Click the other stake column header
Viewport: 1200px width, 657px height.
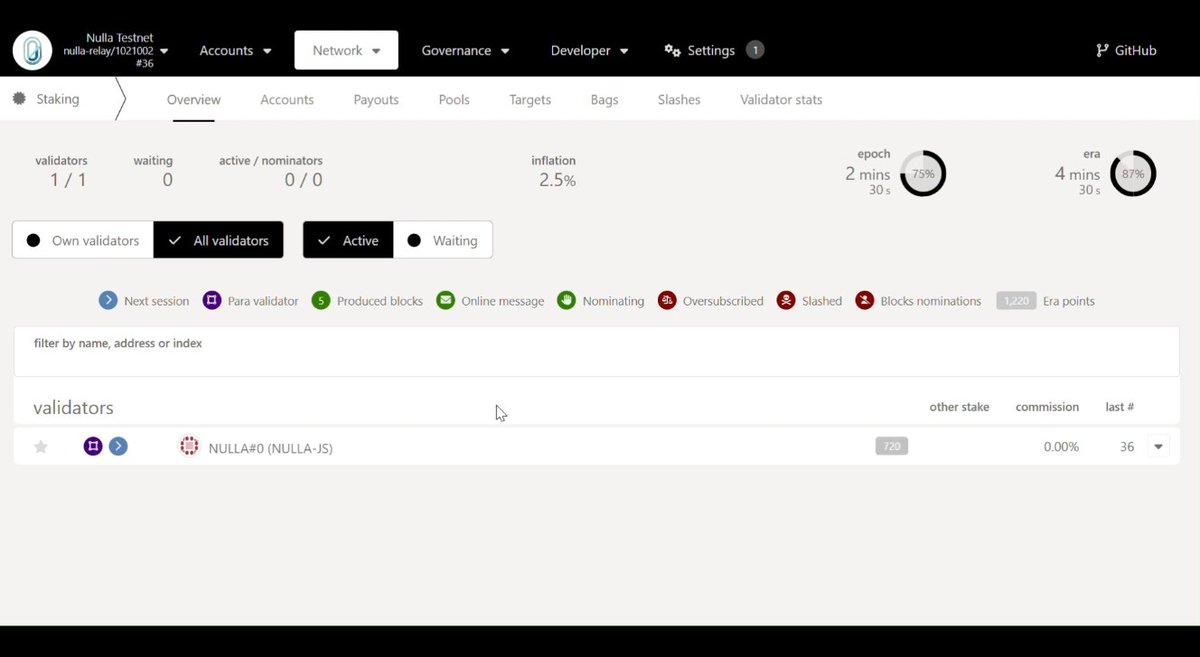coord(959,407)
